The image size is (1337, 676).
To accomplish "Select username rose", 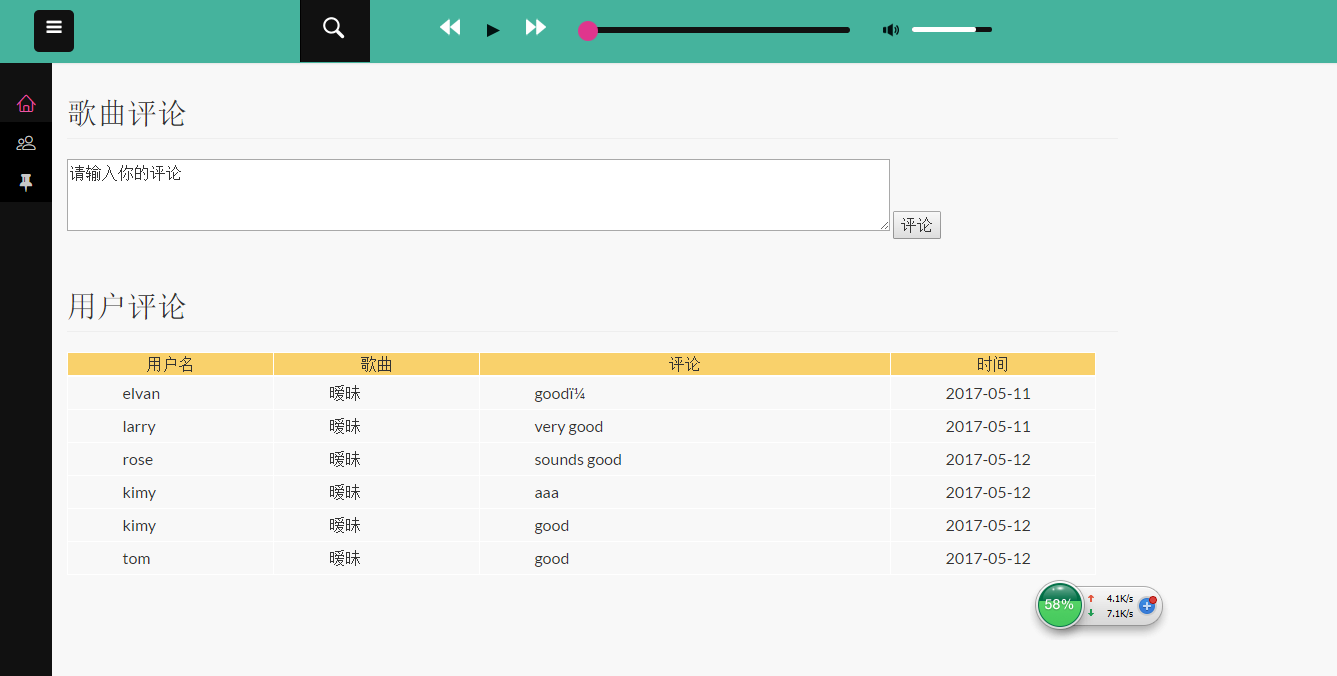I will 138,460.
